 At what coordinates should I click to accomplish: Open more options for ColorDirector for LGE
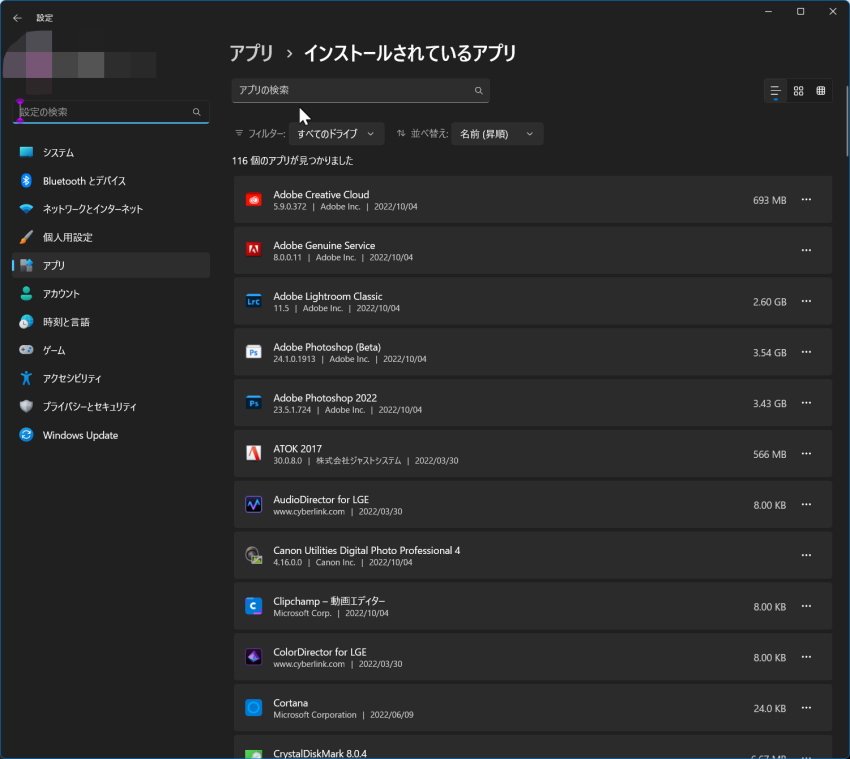coord(807,657)
